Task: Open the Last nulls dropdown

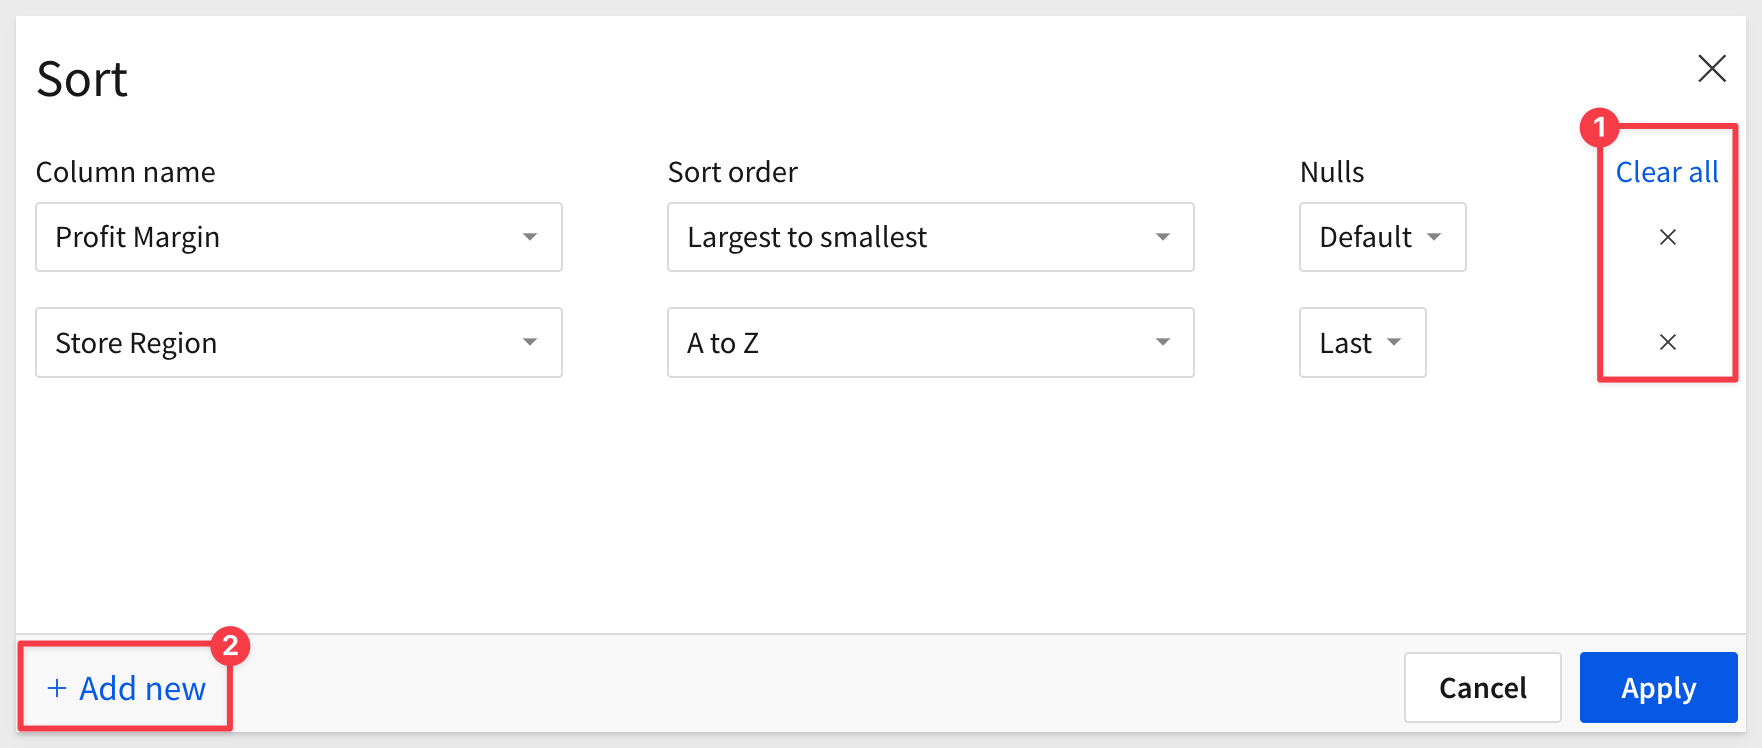Action: [1363, 342]
